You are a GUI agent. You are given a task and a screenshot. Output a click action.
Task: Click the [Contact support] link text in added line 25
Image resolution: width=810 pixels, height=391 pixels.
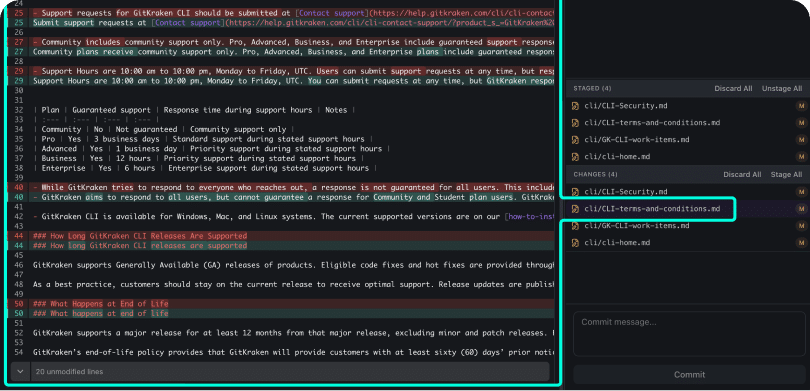coord(188,23)
